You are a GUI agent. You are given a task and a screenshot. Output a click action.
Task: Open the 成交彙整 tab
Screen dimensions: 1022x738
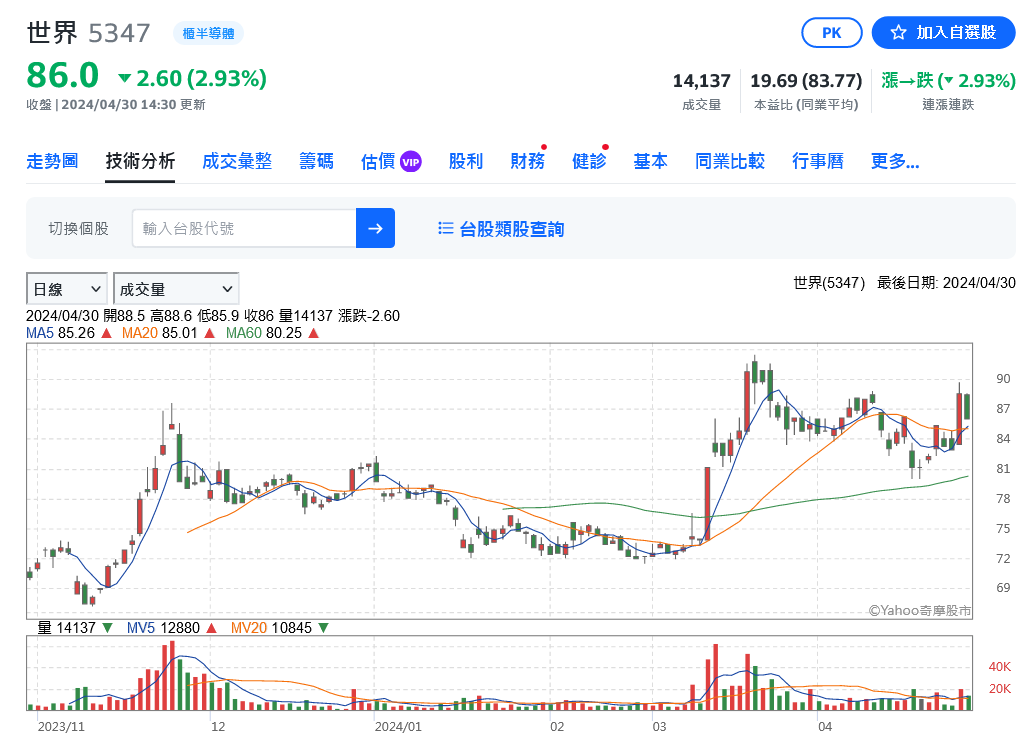pyautogui.click(x=237, y=161)
